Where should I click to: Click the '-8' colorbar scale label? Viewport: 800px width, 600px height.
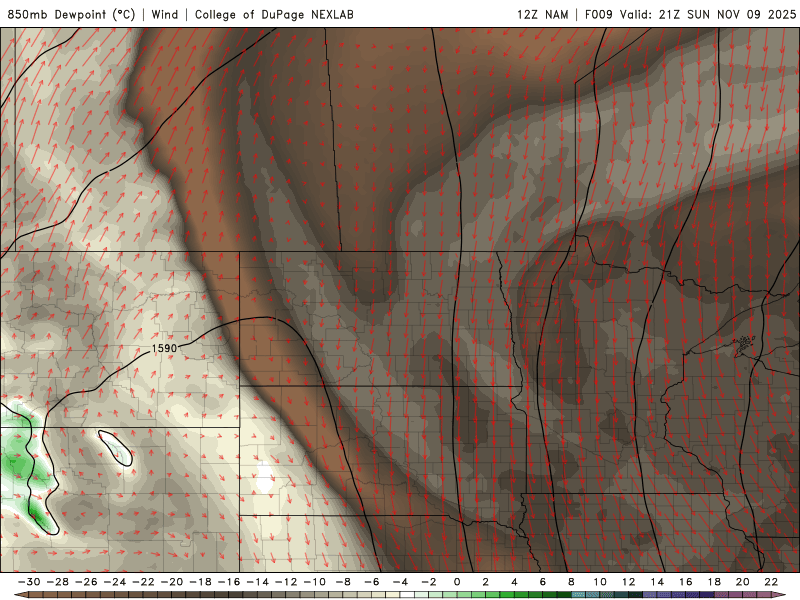pos(343,582)
